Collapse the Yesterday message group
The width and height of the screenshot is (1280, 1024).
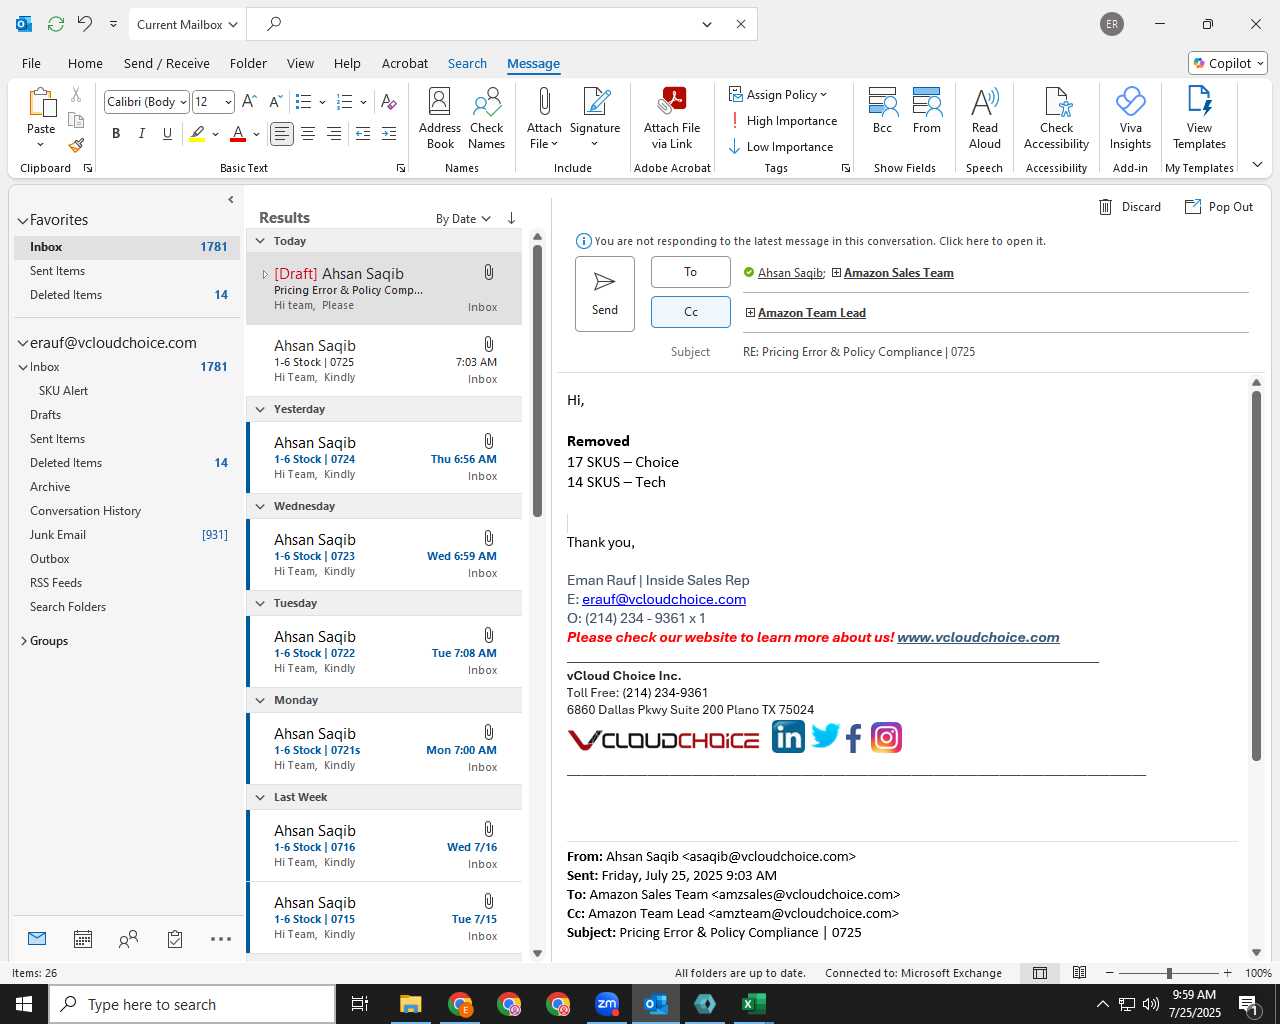260,409
